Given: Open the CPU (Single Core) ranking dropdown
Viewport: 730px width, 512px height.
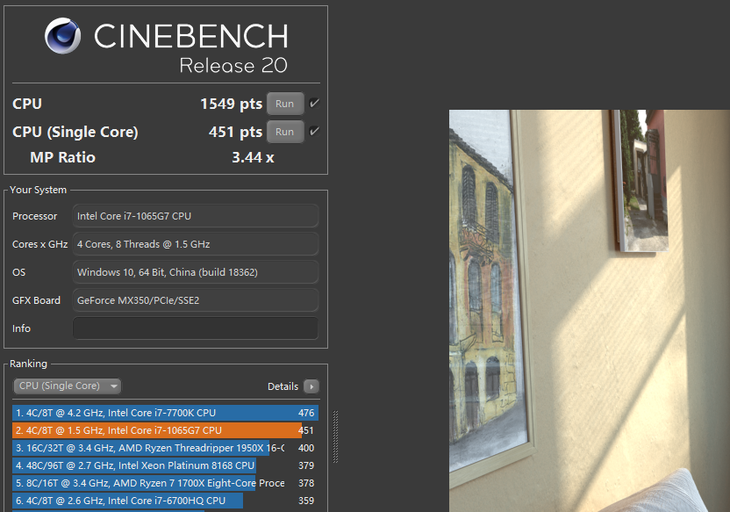Looking at the screenshot, I should [67, 386].
